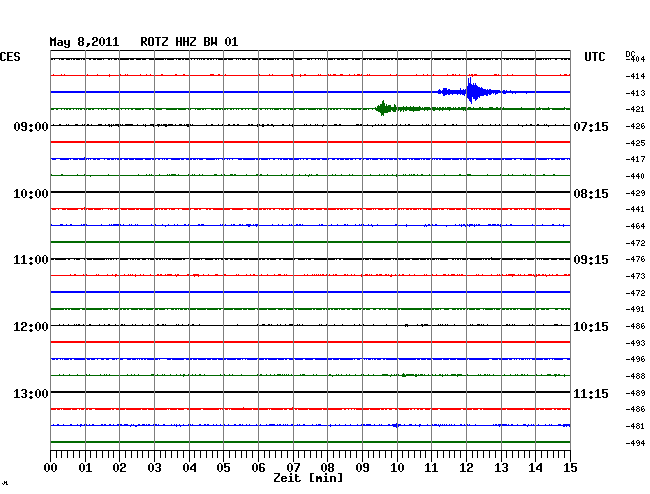Click minute tick label "01" on the bottom axis
Screen dimensions: 650x494
[x=85, y=468]
